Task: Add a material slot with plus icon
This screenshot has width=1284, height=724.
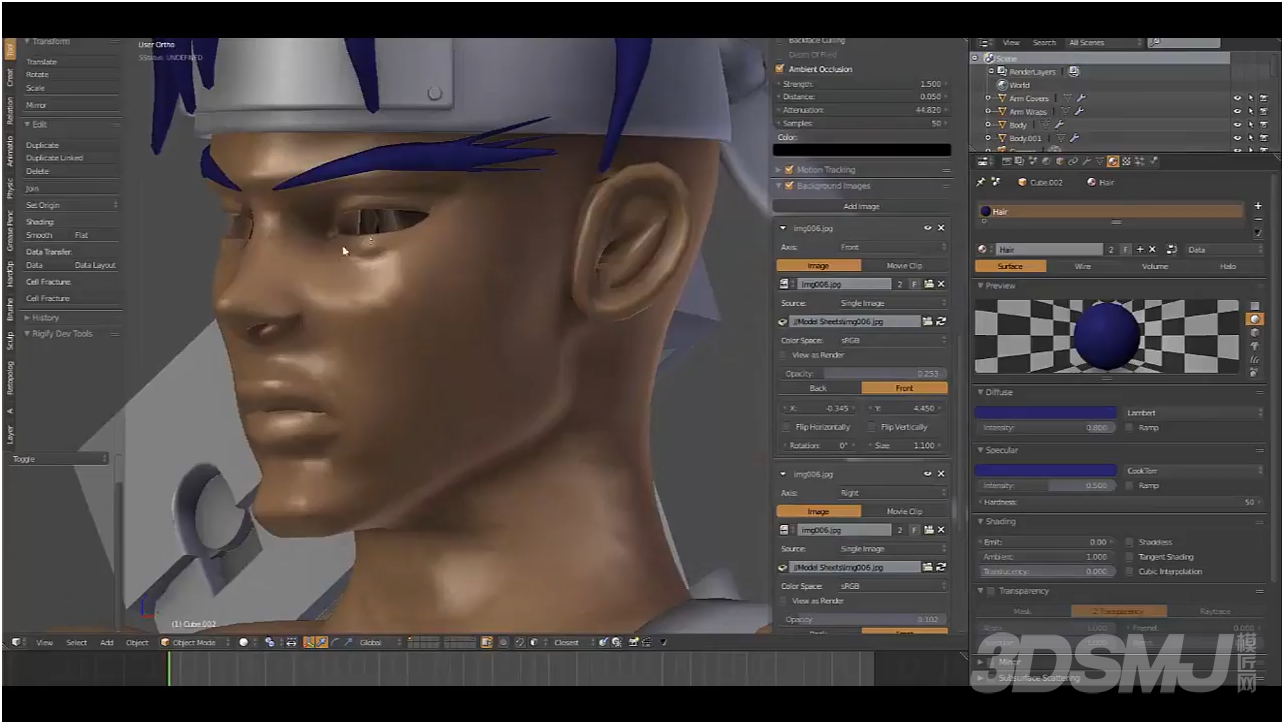Action: [x=1258, y=206]
